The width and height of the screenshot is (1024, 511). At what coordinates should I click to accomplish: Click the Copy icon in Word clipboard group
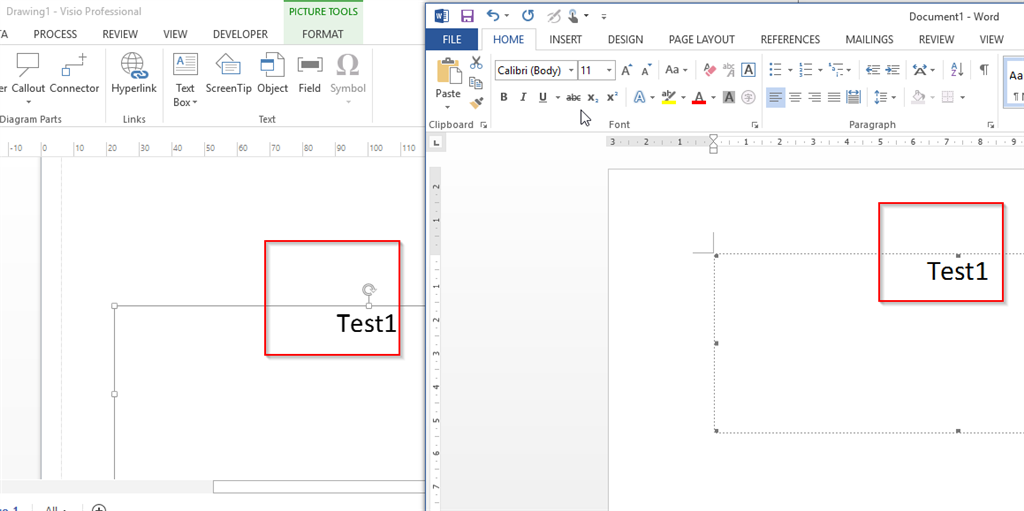[475, 83]
